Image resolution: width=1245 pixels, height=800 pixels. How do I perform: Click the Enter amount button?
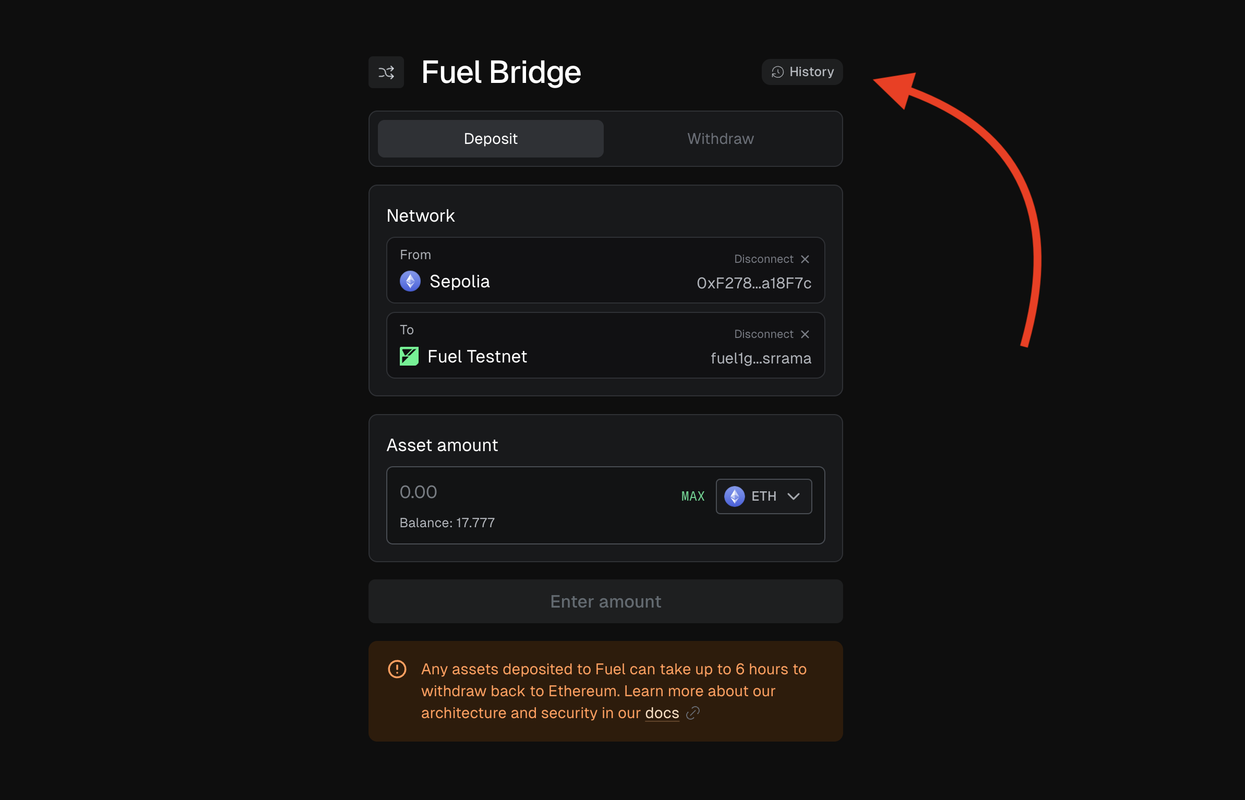606,602
